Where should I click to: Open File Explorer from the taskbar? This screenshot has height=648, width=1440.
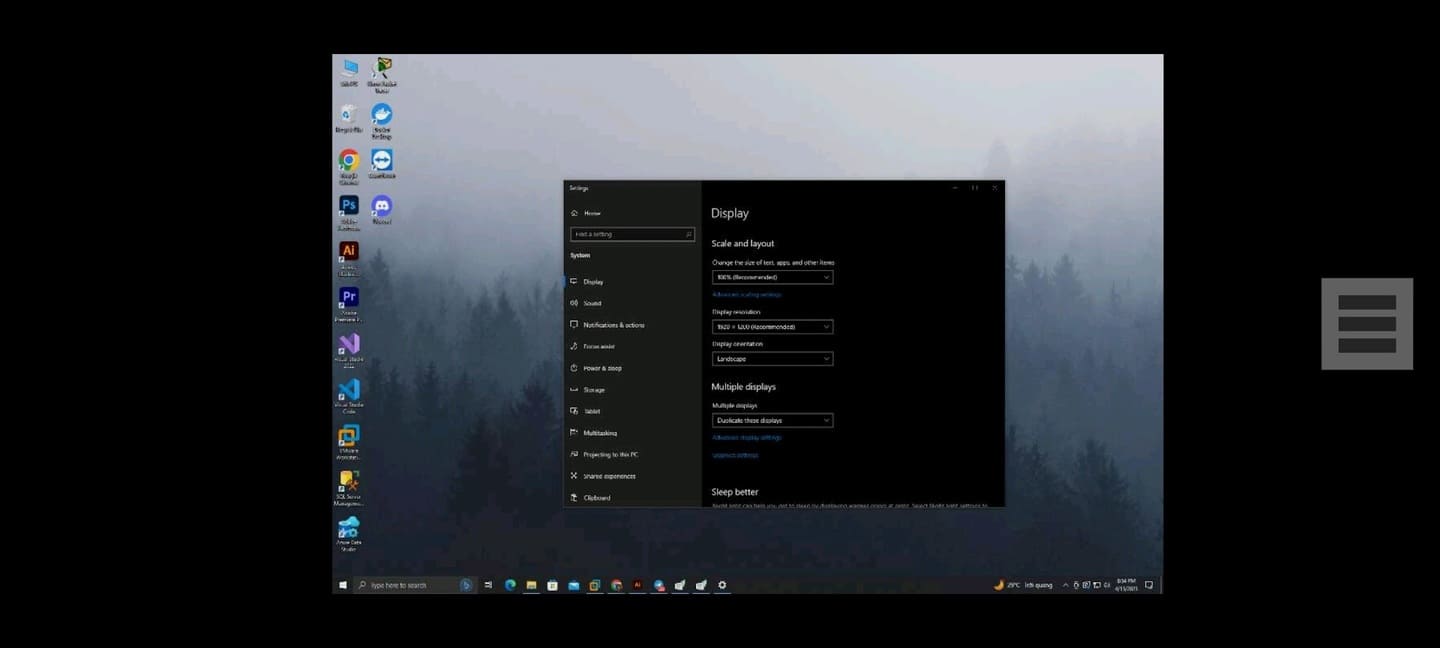click(x=531, y=585)
